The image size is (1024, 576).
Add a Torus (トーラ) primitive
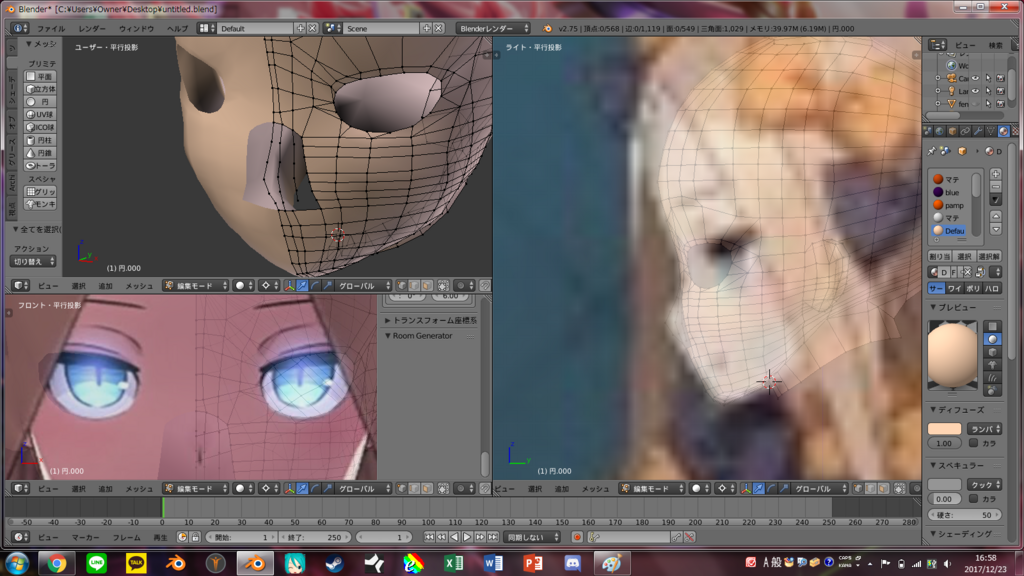(x=40, y=166)
